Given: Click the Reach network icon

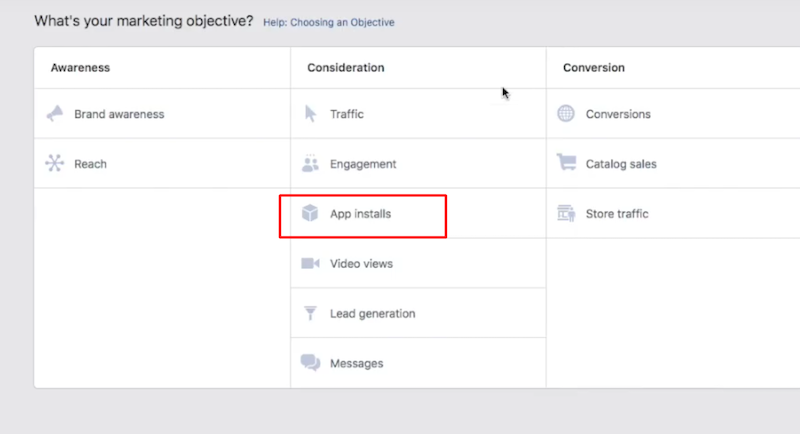Looking at the screenshot, I should click(55, 164).
